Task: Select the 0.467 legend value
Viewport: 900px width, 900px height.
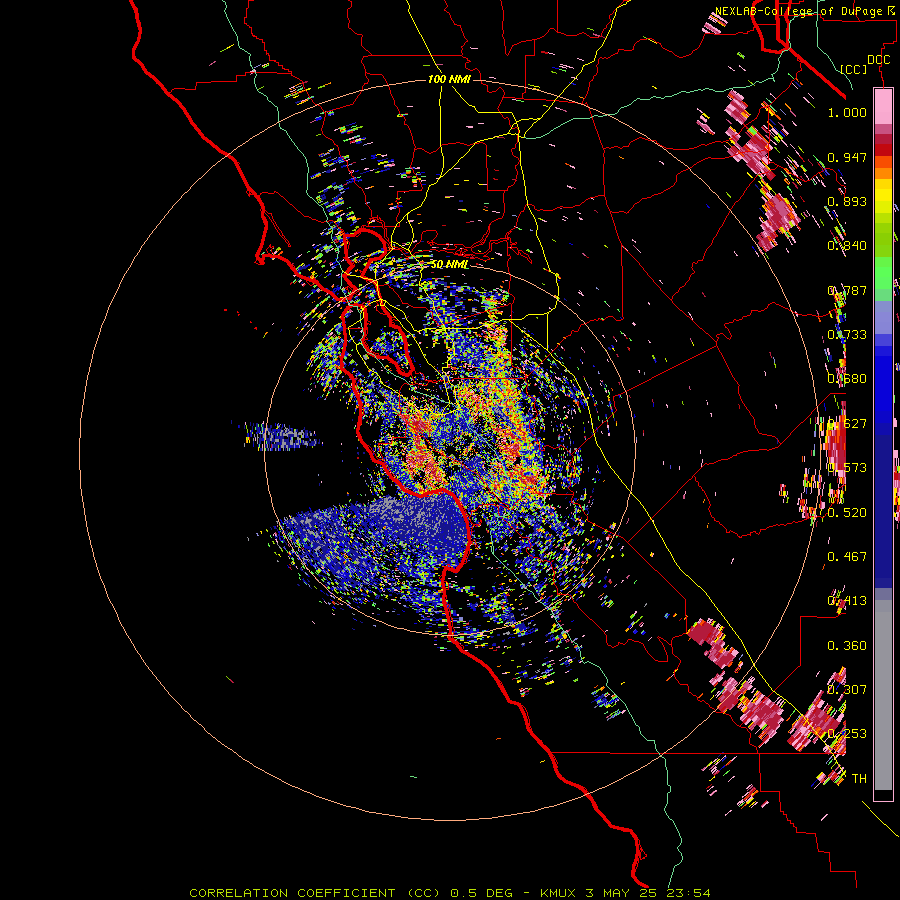Action: (x=847, y=556)
